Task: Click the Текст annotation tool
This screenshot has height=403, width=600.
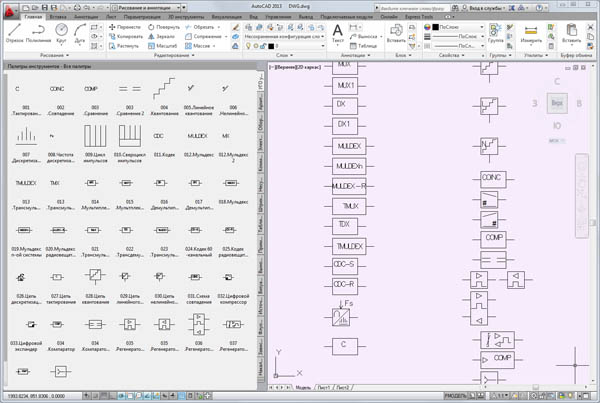Action: point(337,33)
